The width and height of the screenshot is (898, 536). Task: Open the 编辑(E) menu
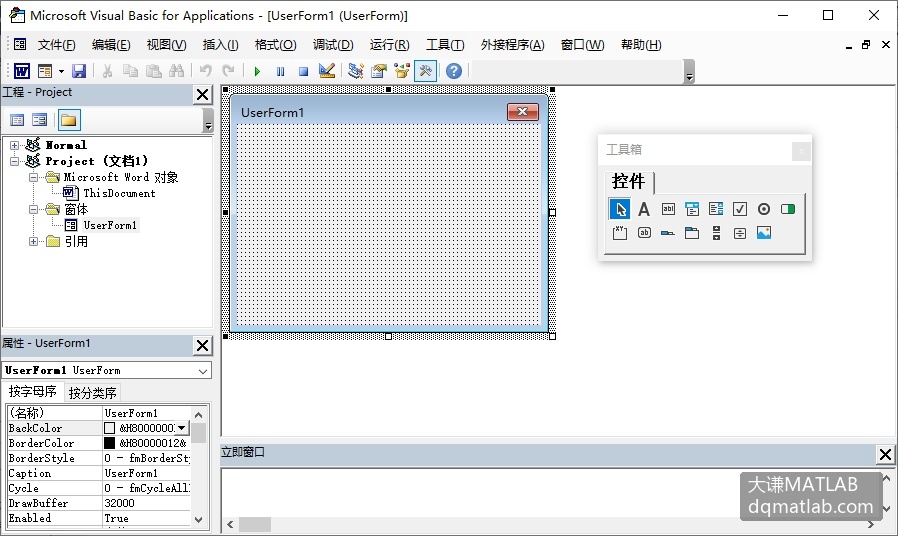point(111,45)
